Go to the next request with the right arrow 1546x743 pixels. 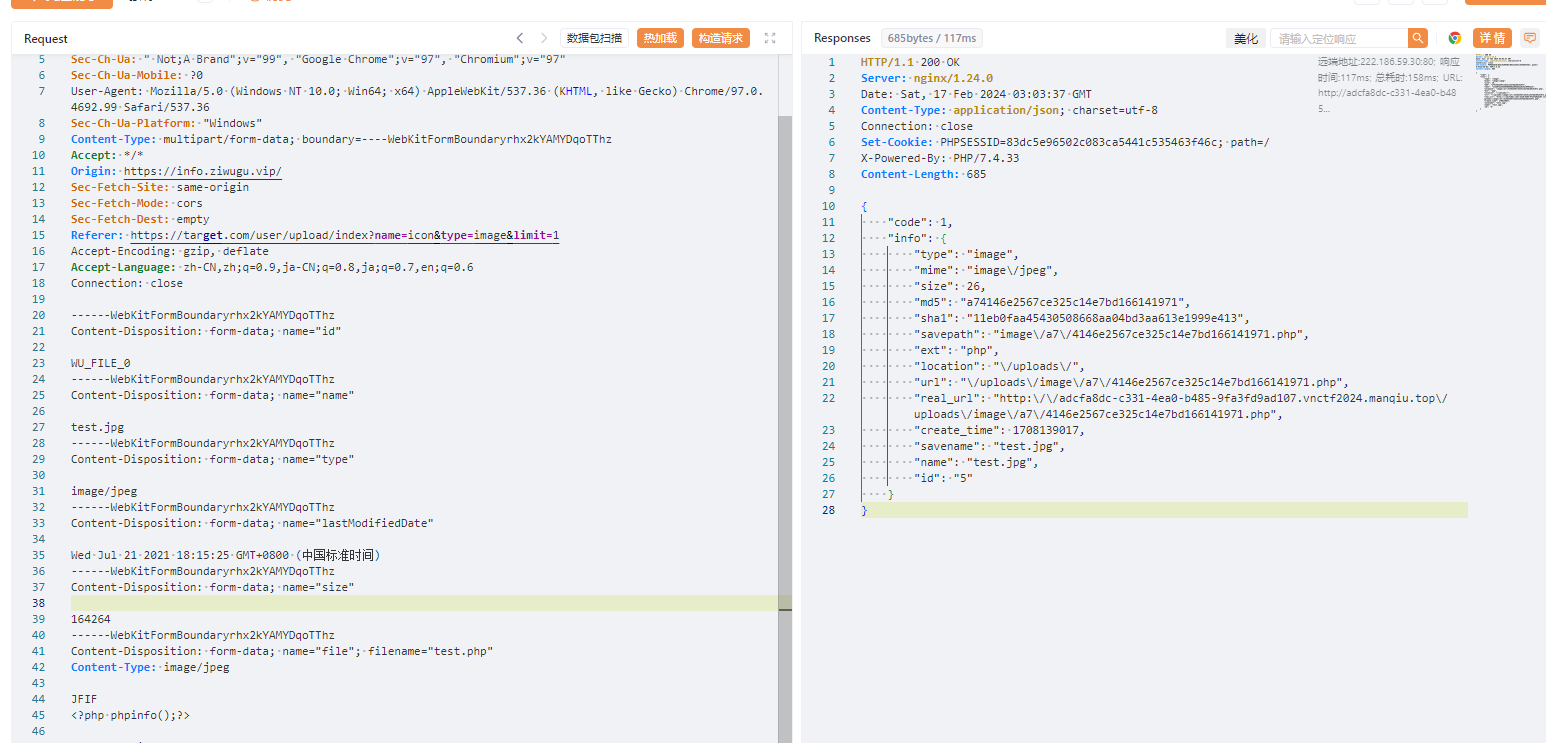point(544,38)
